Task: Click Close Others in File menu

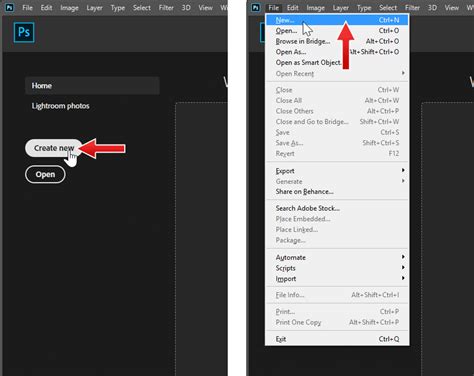Action: point(337,111)
